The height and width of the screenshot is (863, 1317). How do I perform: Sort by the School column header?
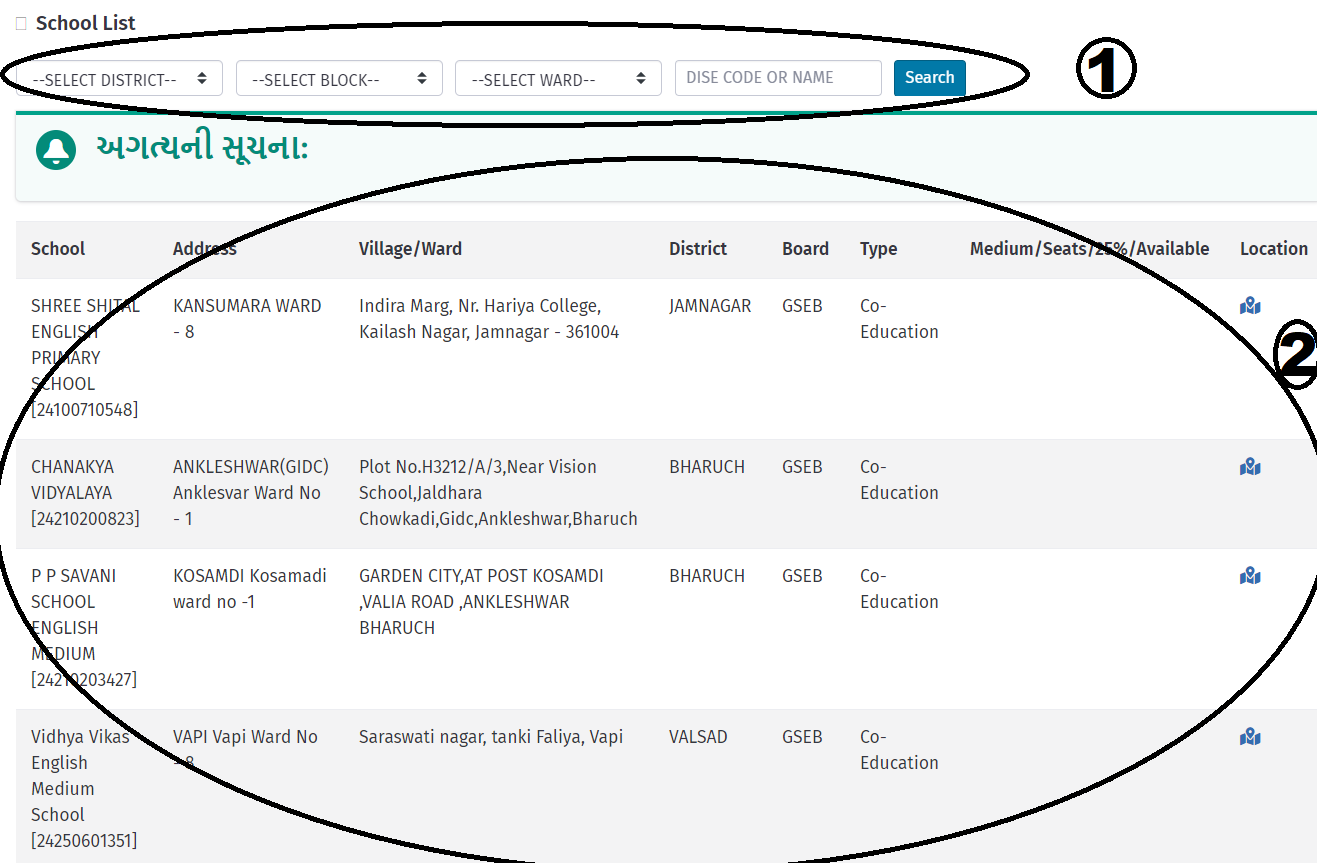(58, 248)
